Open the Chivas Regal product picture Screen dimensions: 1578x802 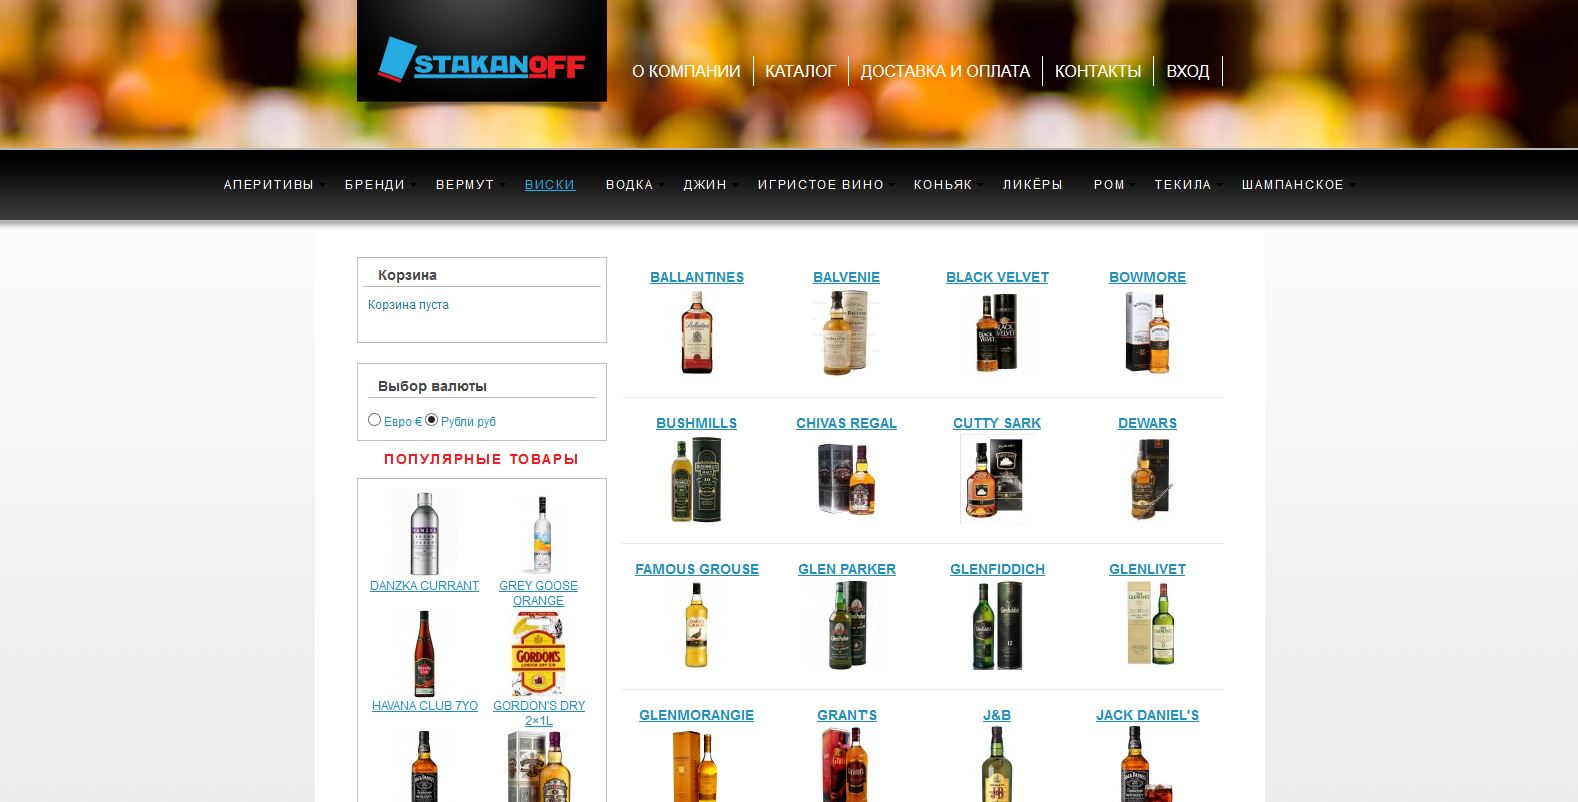point(847,479)
